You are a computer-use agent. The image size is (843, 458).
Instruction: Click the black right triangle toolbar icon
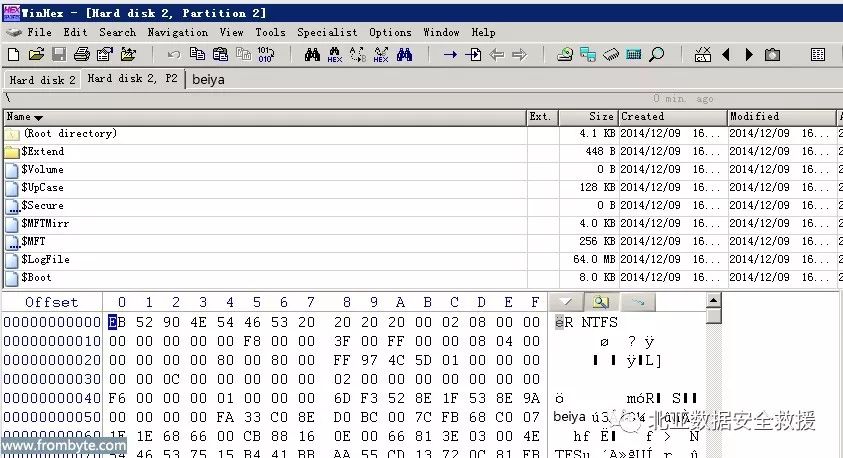point(749,54)
